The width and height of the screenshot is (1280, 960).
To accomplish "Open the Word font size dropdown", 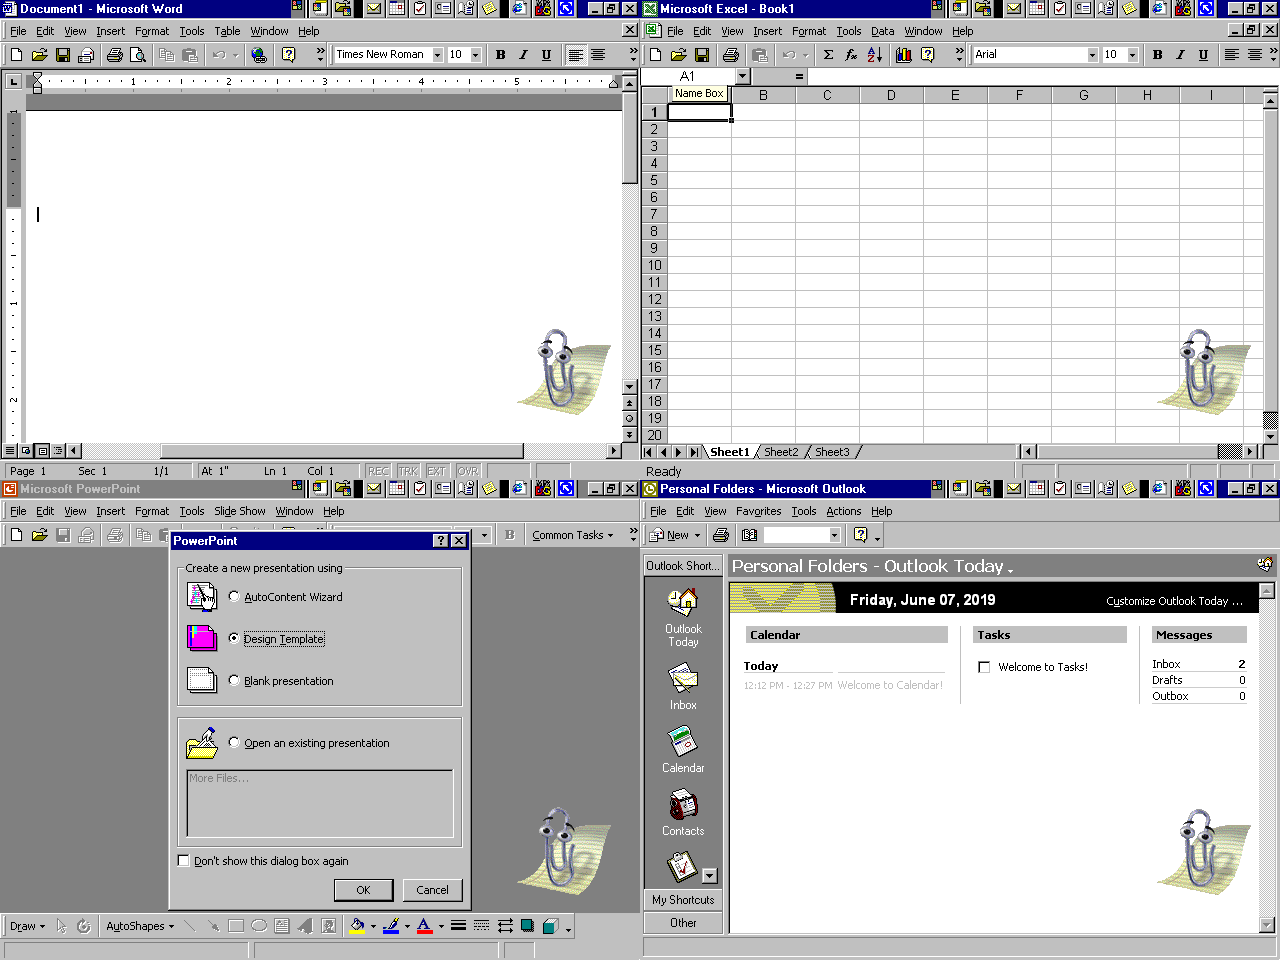I will pyautogui.click(x=475, y=55).
